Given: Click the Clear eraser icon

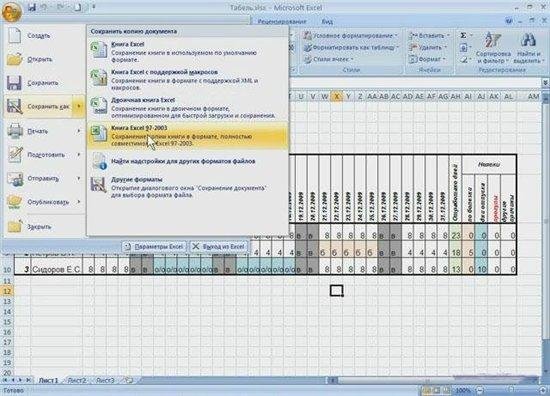Looking at the screenshot, I should tap(463, 60).
